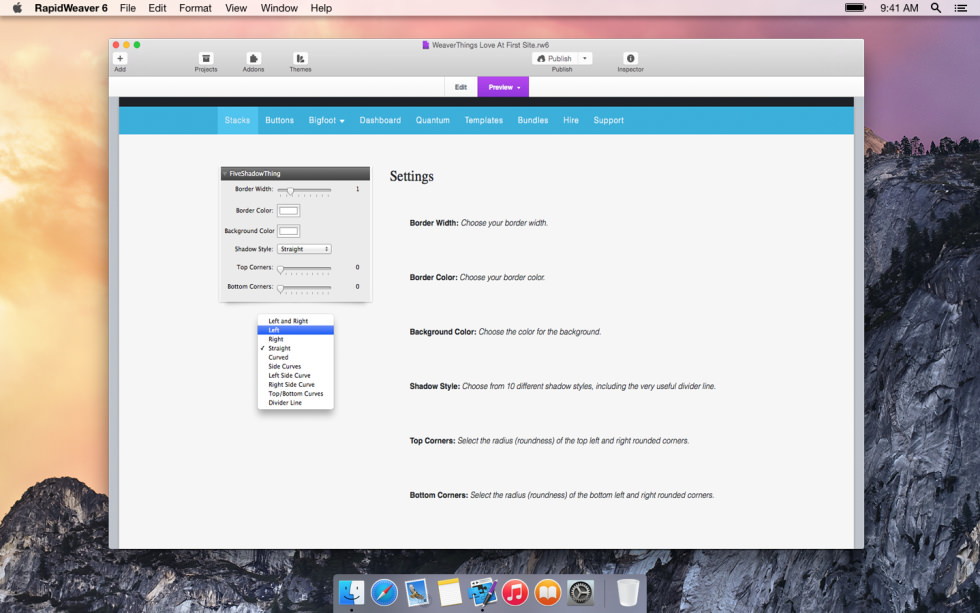
Task: Open the Inspector info icon
Action: tap(630, 58)
